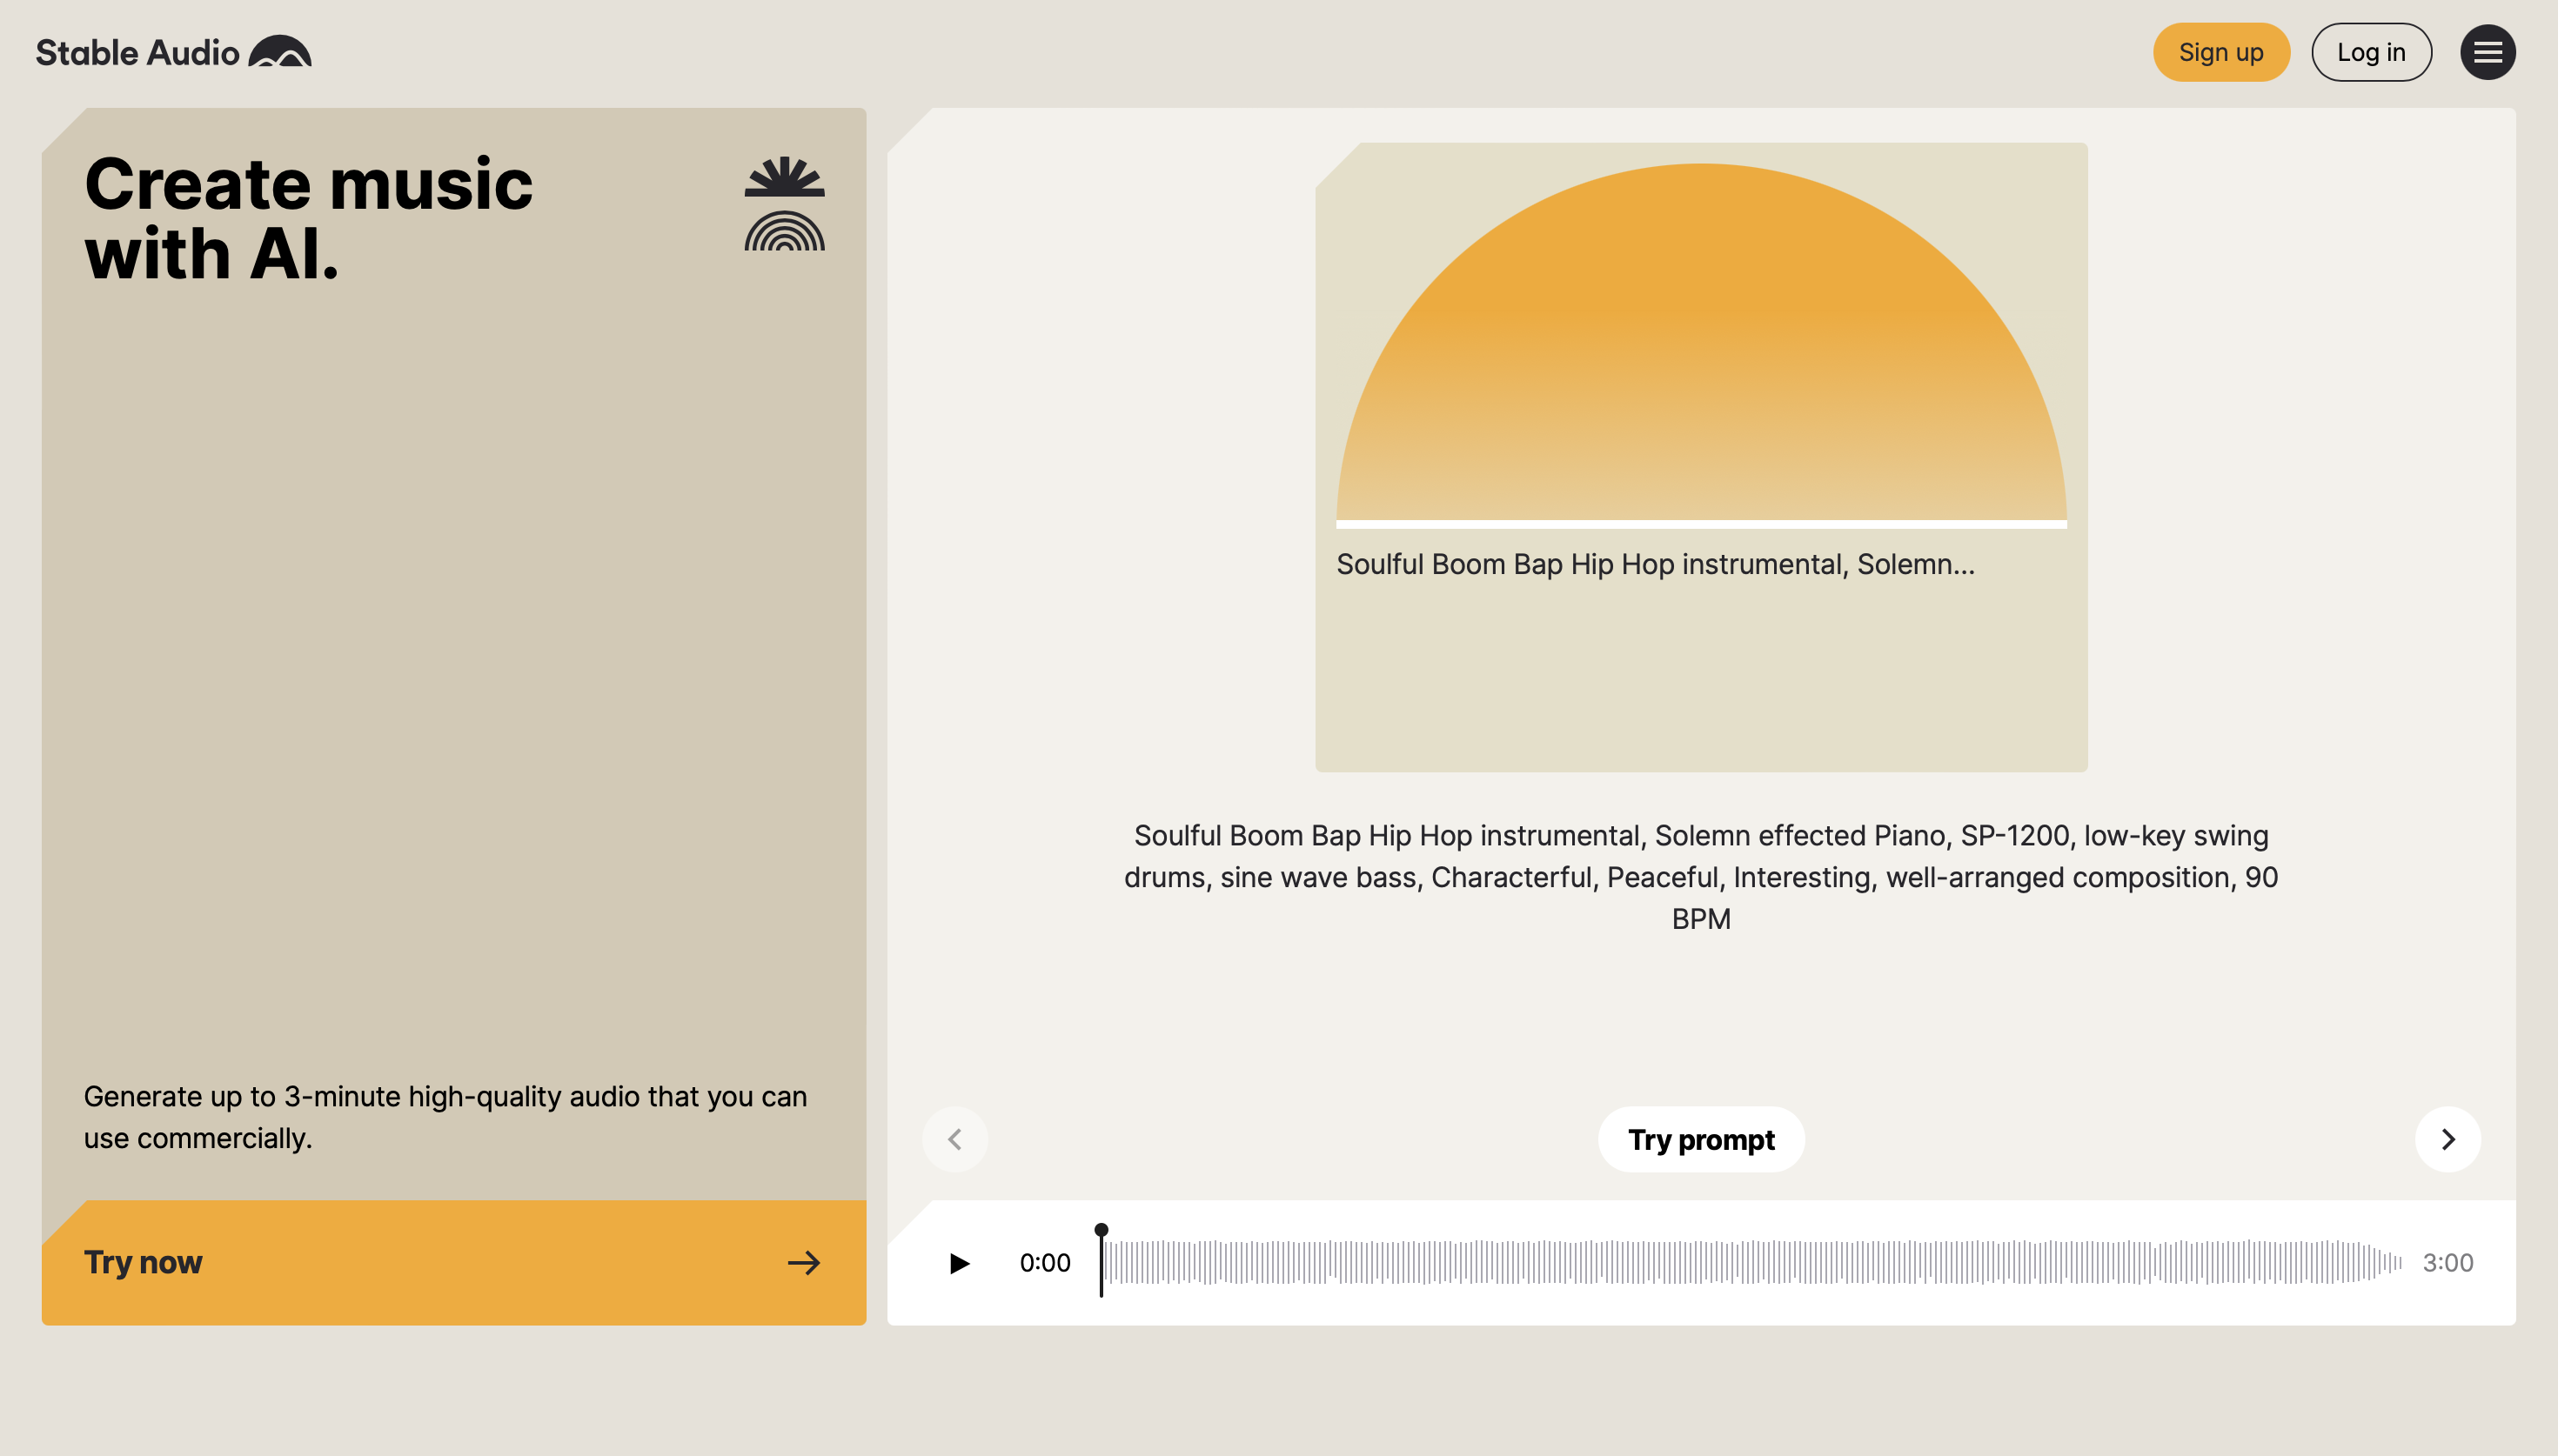The image size is (2558, 1456).
Task: Click the orange sun artwork thumbnail
Action: click(1700, 345)
